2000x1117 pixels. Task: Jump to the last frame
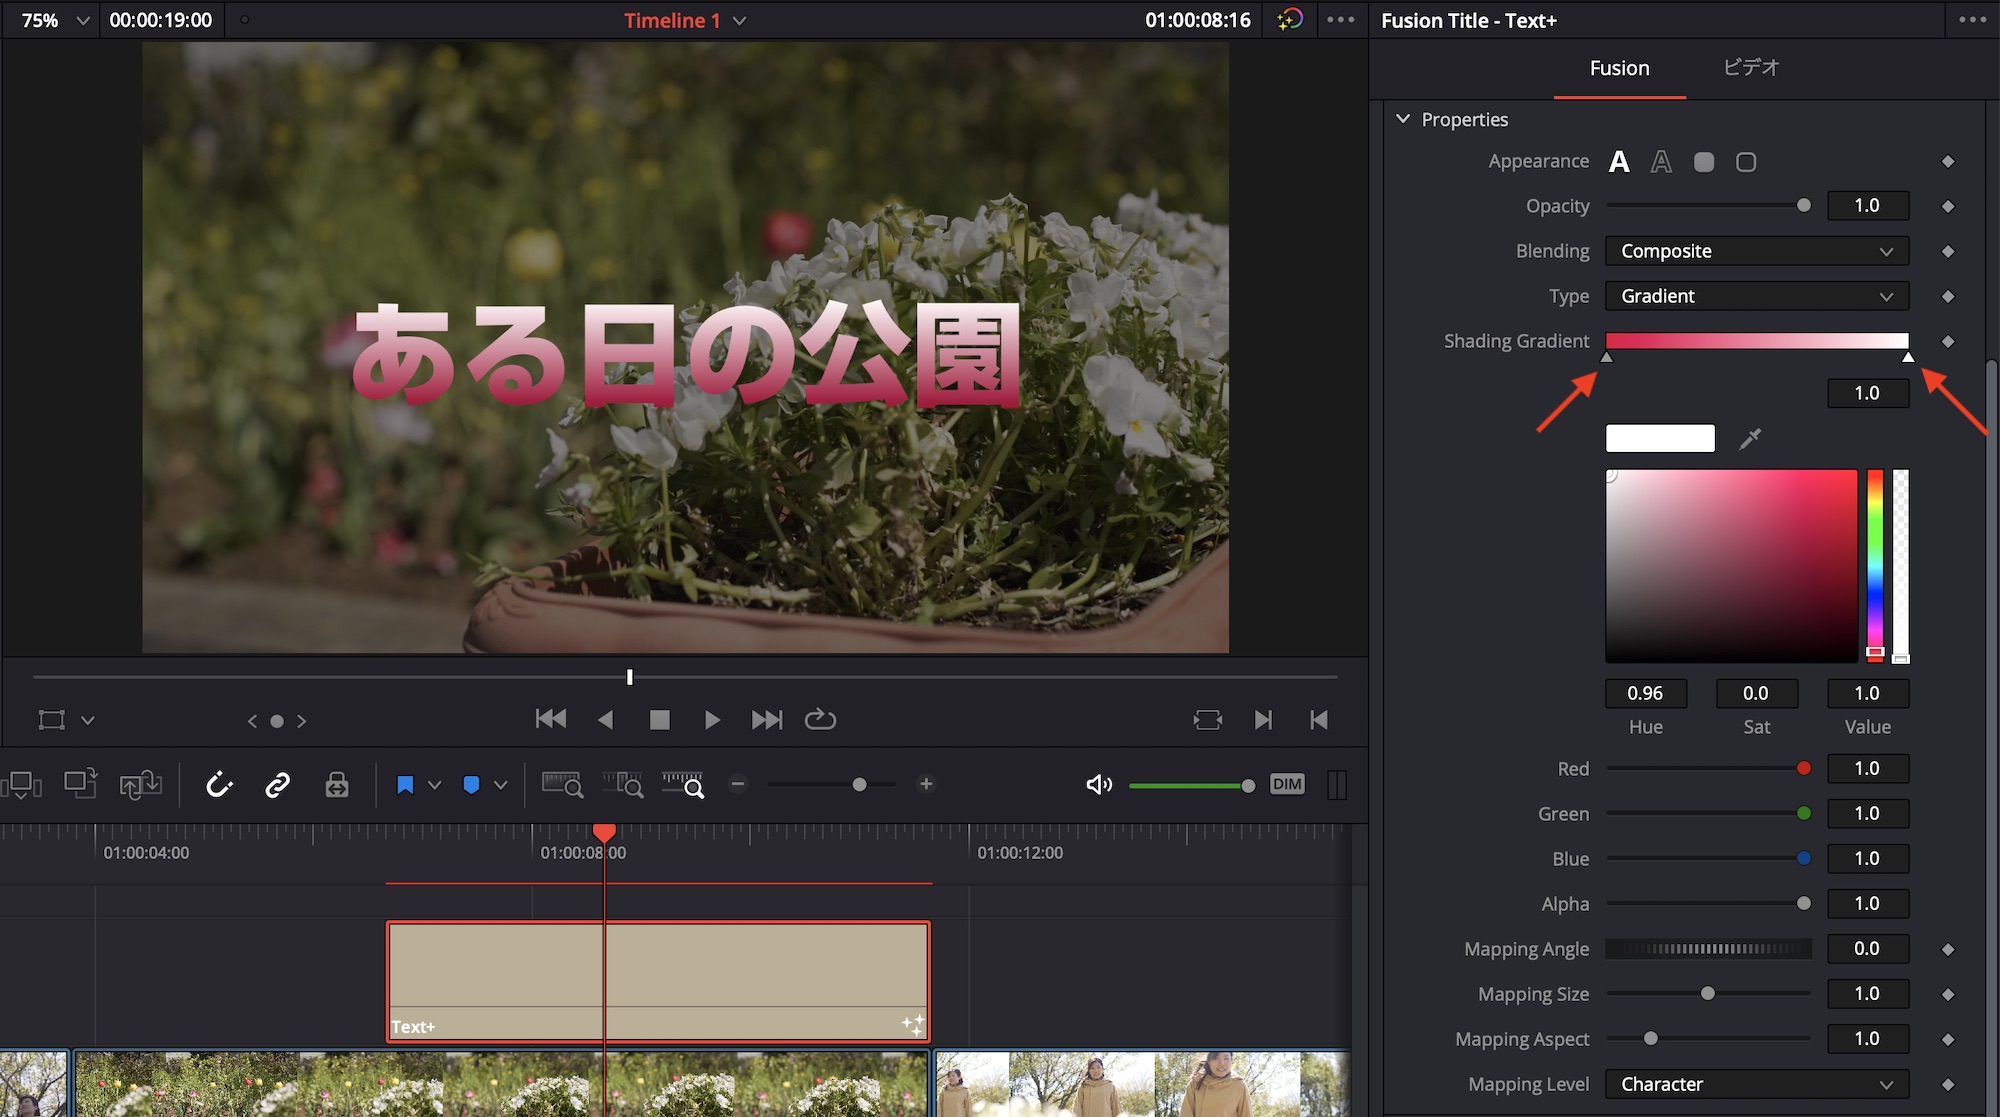pyautogui.click(x=767, y=720)
